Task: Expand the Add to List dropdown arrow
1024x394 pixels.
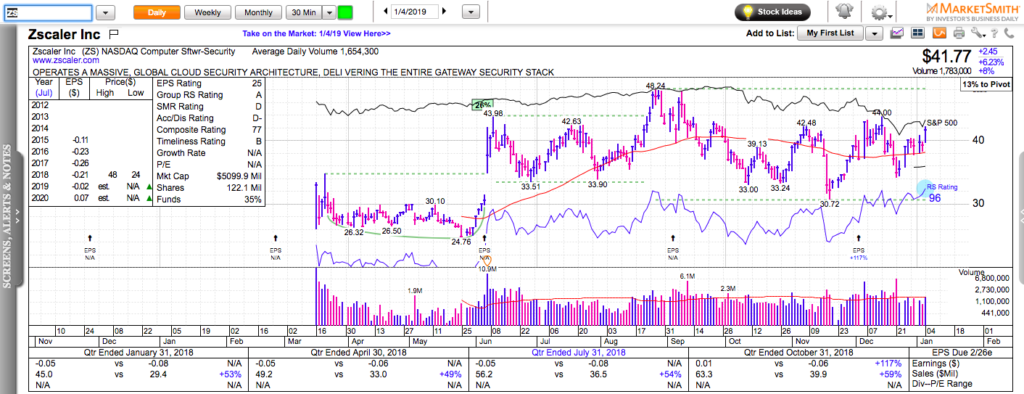Action: click(x=875, y=33)
